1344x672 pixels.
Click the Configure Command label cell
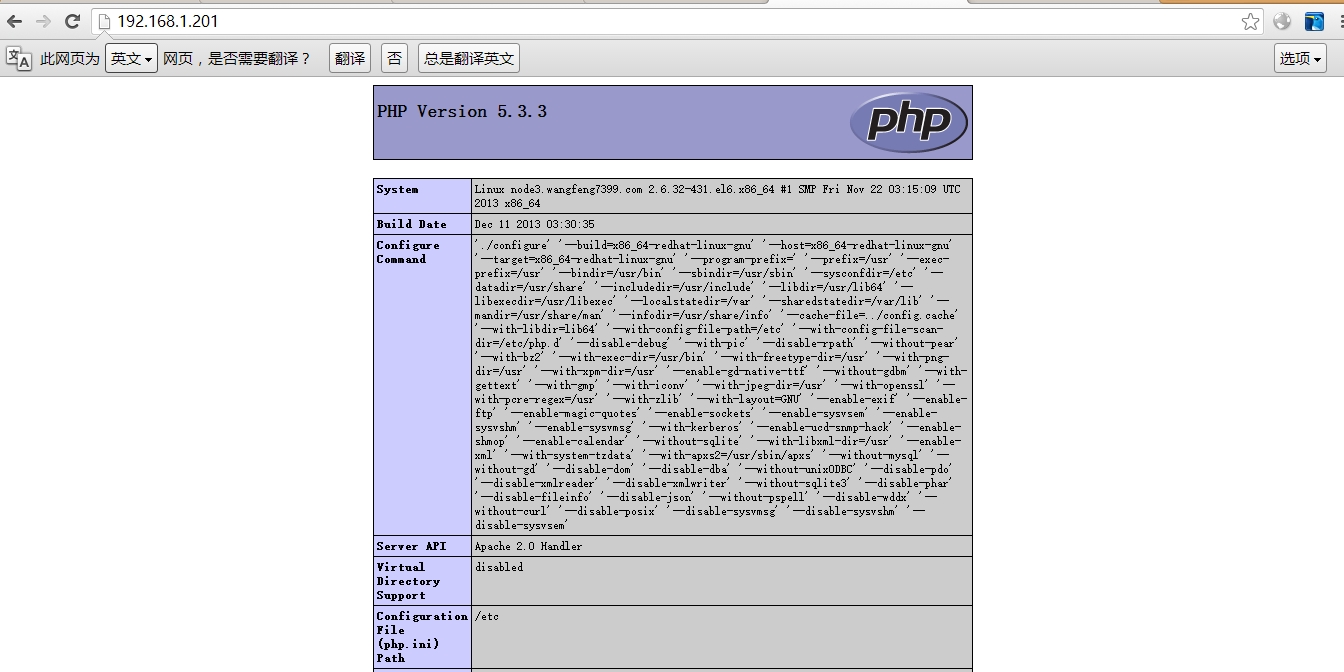[407, 252]
